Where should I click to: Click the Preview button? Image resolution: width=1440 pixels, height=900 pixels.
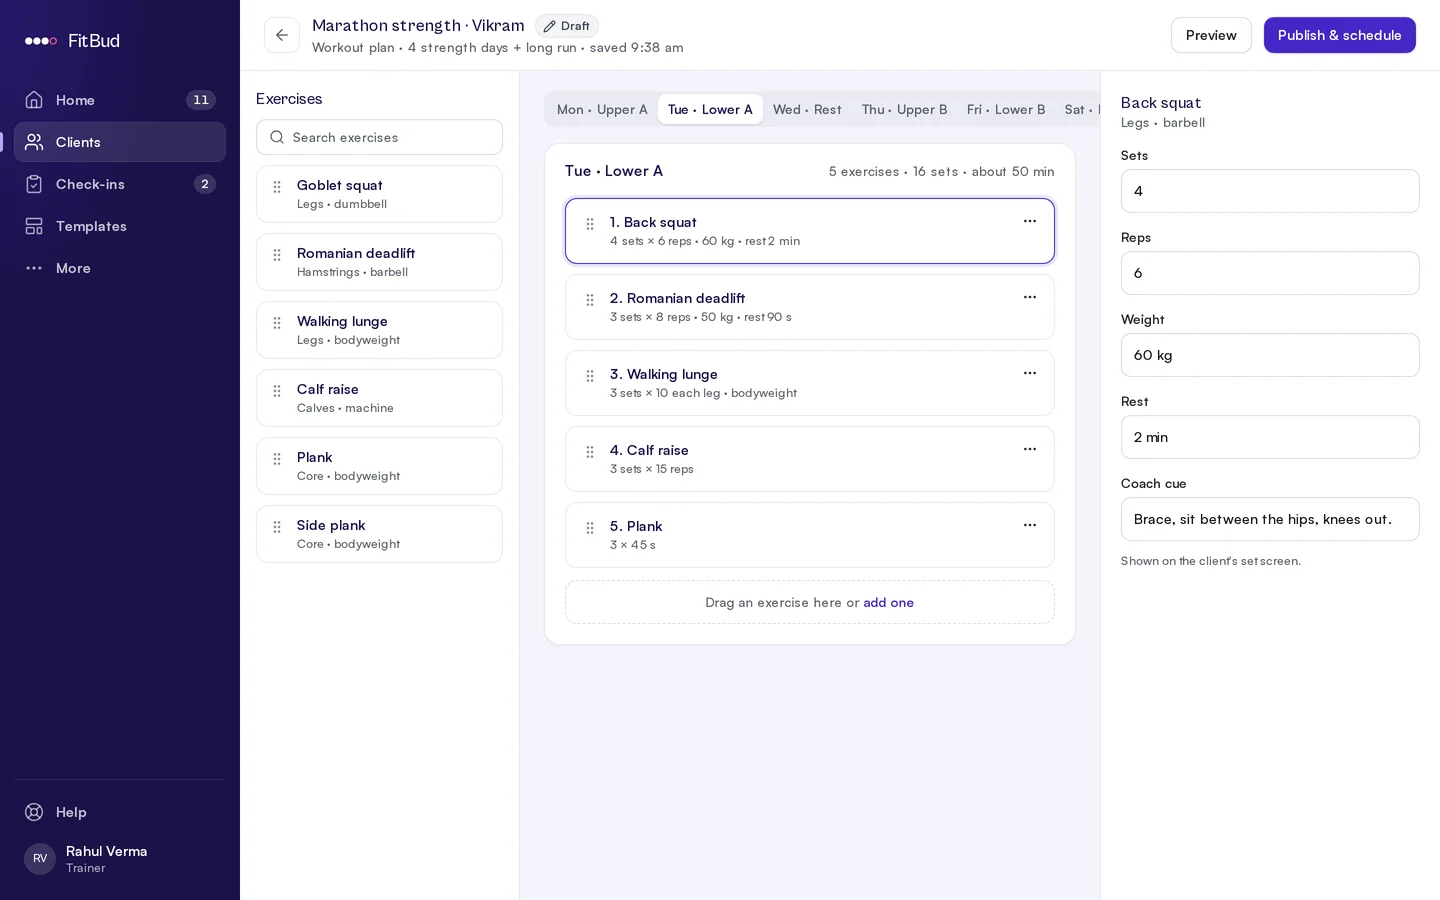click(x=1211, y=35)
